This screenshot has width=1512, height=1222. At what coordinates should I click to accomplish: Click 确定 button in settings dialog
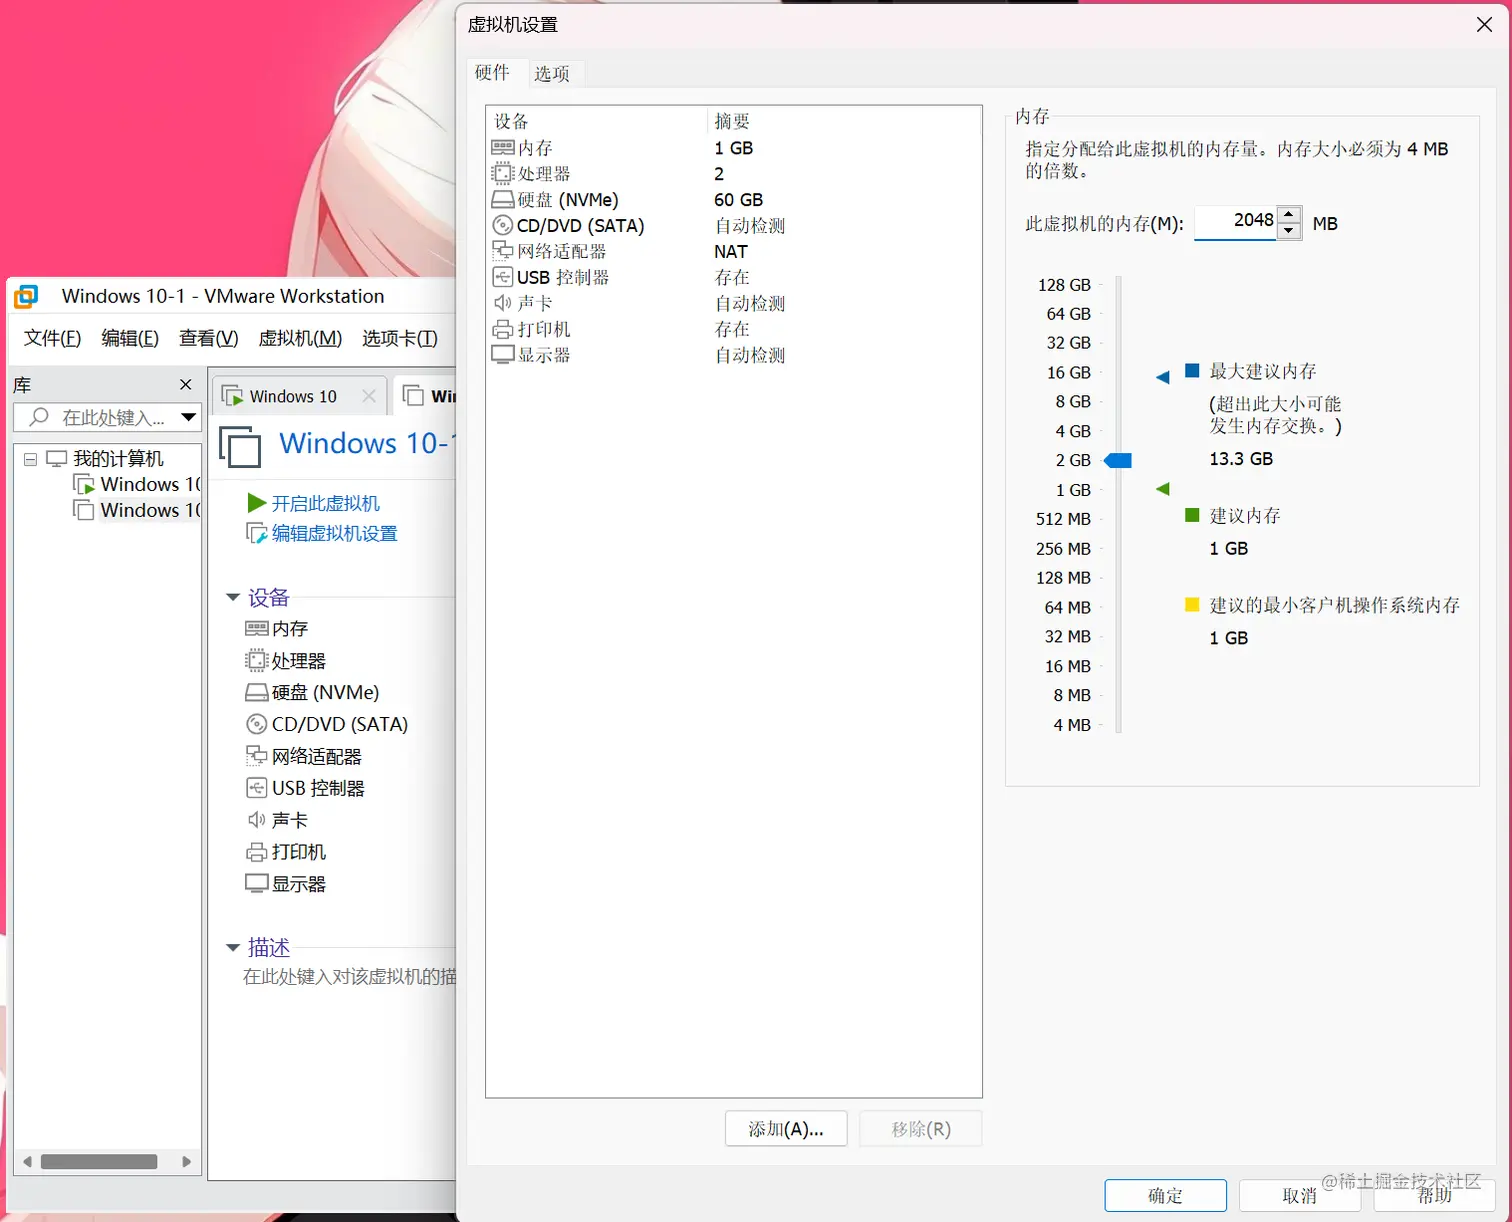[x=1165, y=1195]
